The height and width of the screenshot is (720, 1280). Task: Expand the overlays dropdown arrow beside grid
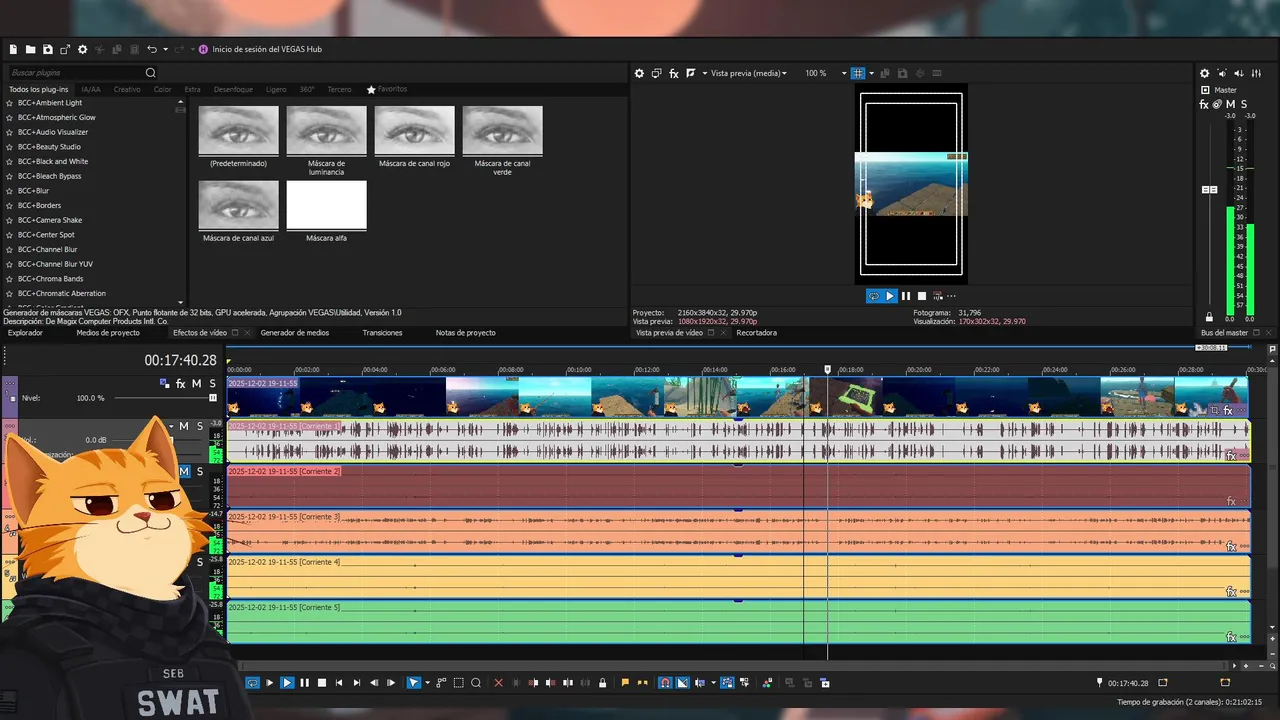872,73
